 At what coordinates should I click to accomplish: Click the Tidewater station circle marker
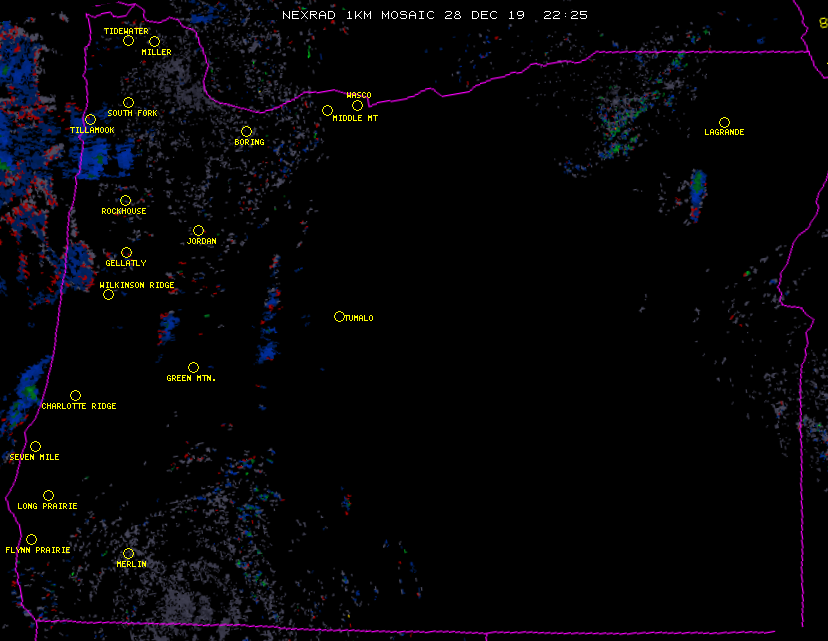pyautogui.click(x=128, y=41)
